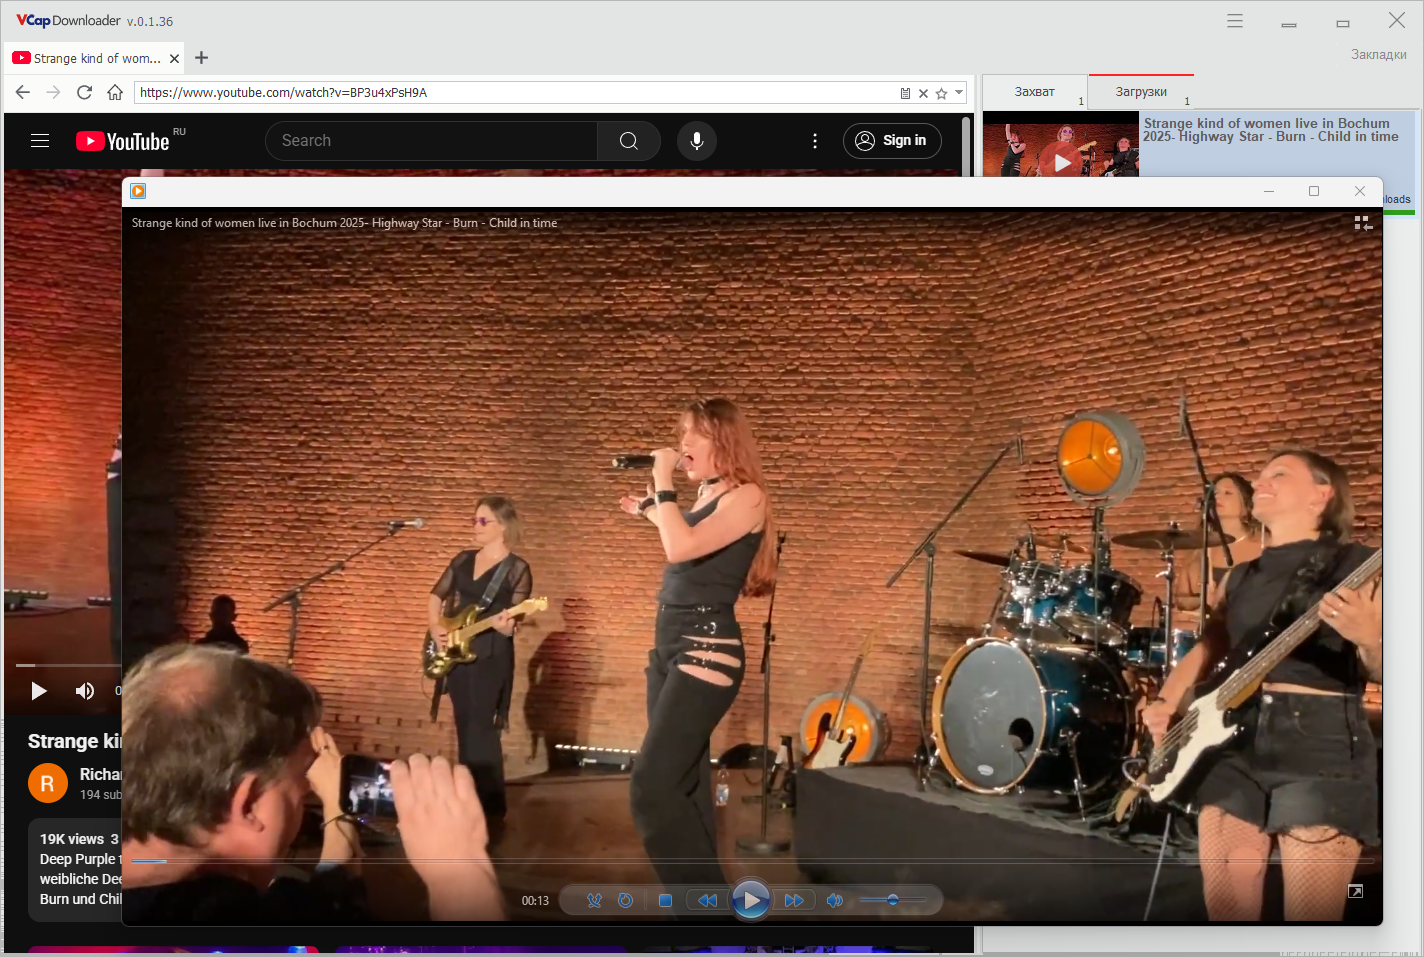Click the YouTube Sign in button
1424x957 pixels.
[x=892, y=141]
